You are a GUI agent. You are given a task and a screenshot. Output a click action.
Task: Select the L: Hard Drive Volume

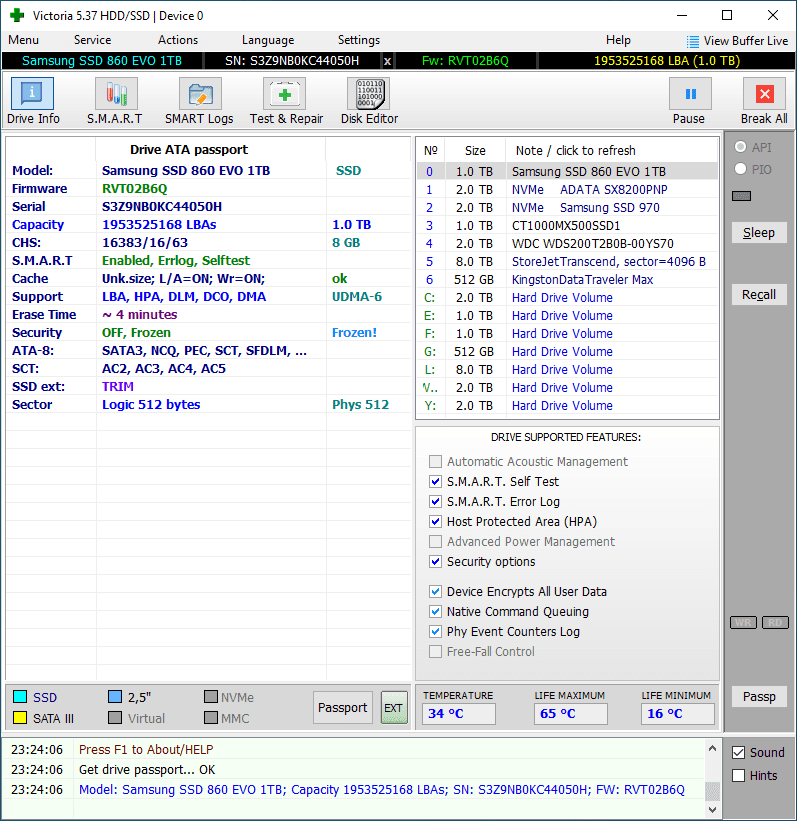coord(568,370)
